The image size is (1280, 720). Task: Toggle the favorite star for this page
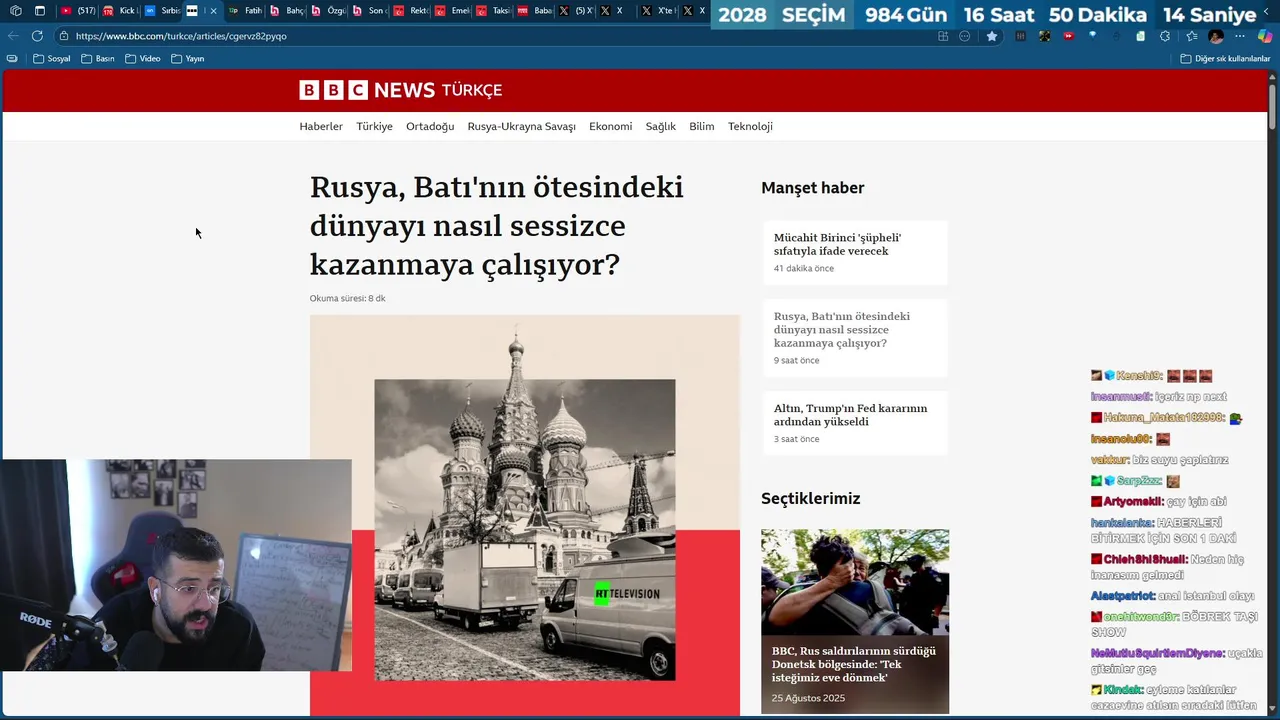pos(992,36)
